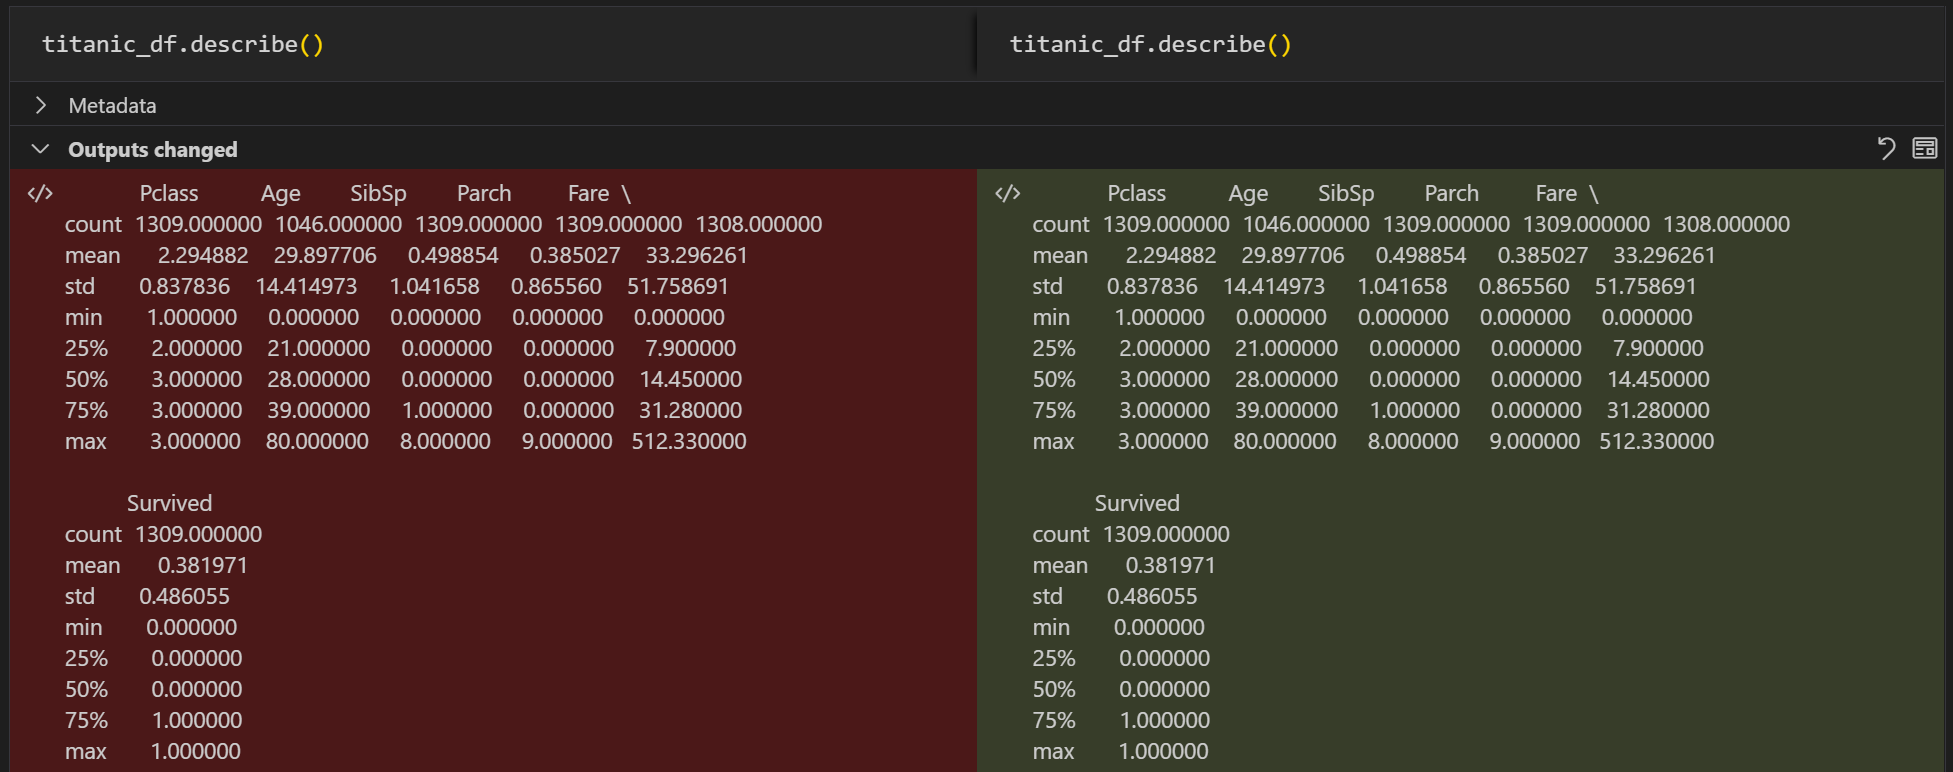Click the revert changes arrow icon
Image resolution: width=1953 pixels, height=772 pixels.
1886,149
